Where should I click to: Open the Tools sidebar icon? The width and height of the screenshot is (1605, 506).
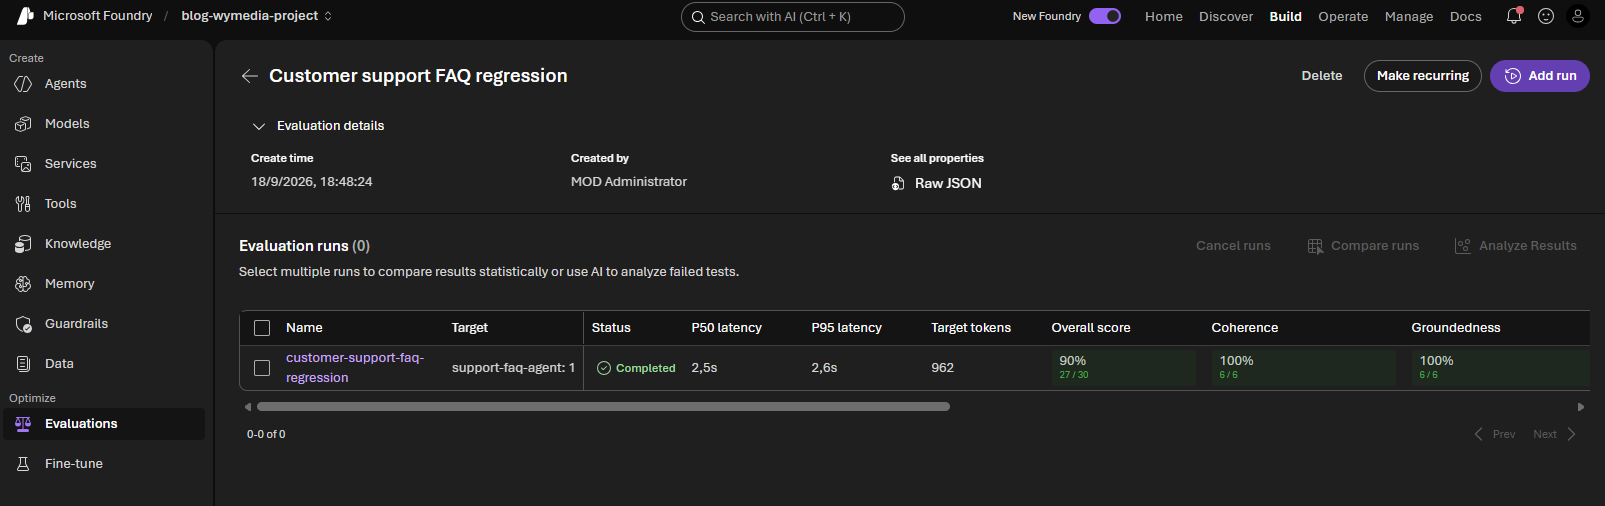pyautogui.click(x=23, y=204)
